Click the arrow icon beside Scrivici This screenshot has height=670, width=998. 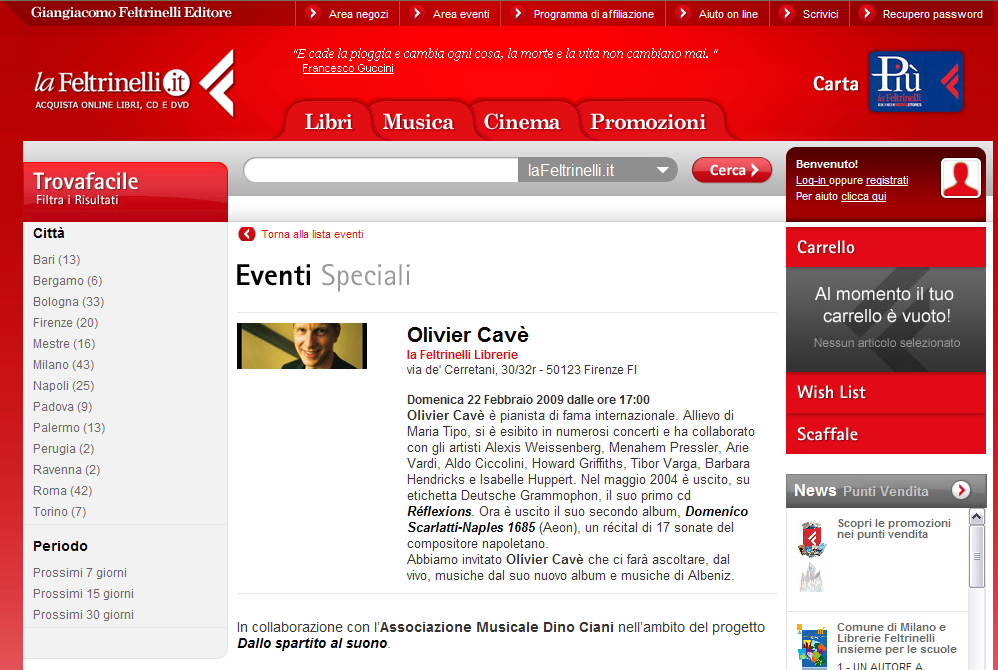click(x=787, y=13)
